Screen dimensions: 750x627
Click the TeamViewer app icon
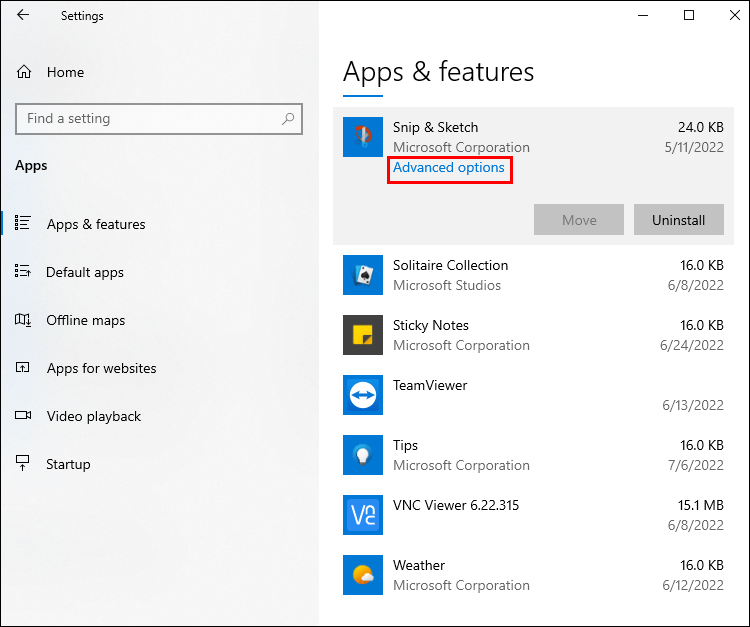[363, 395]
